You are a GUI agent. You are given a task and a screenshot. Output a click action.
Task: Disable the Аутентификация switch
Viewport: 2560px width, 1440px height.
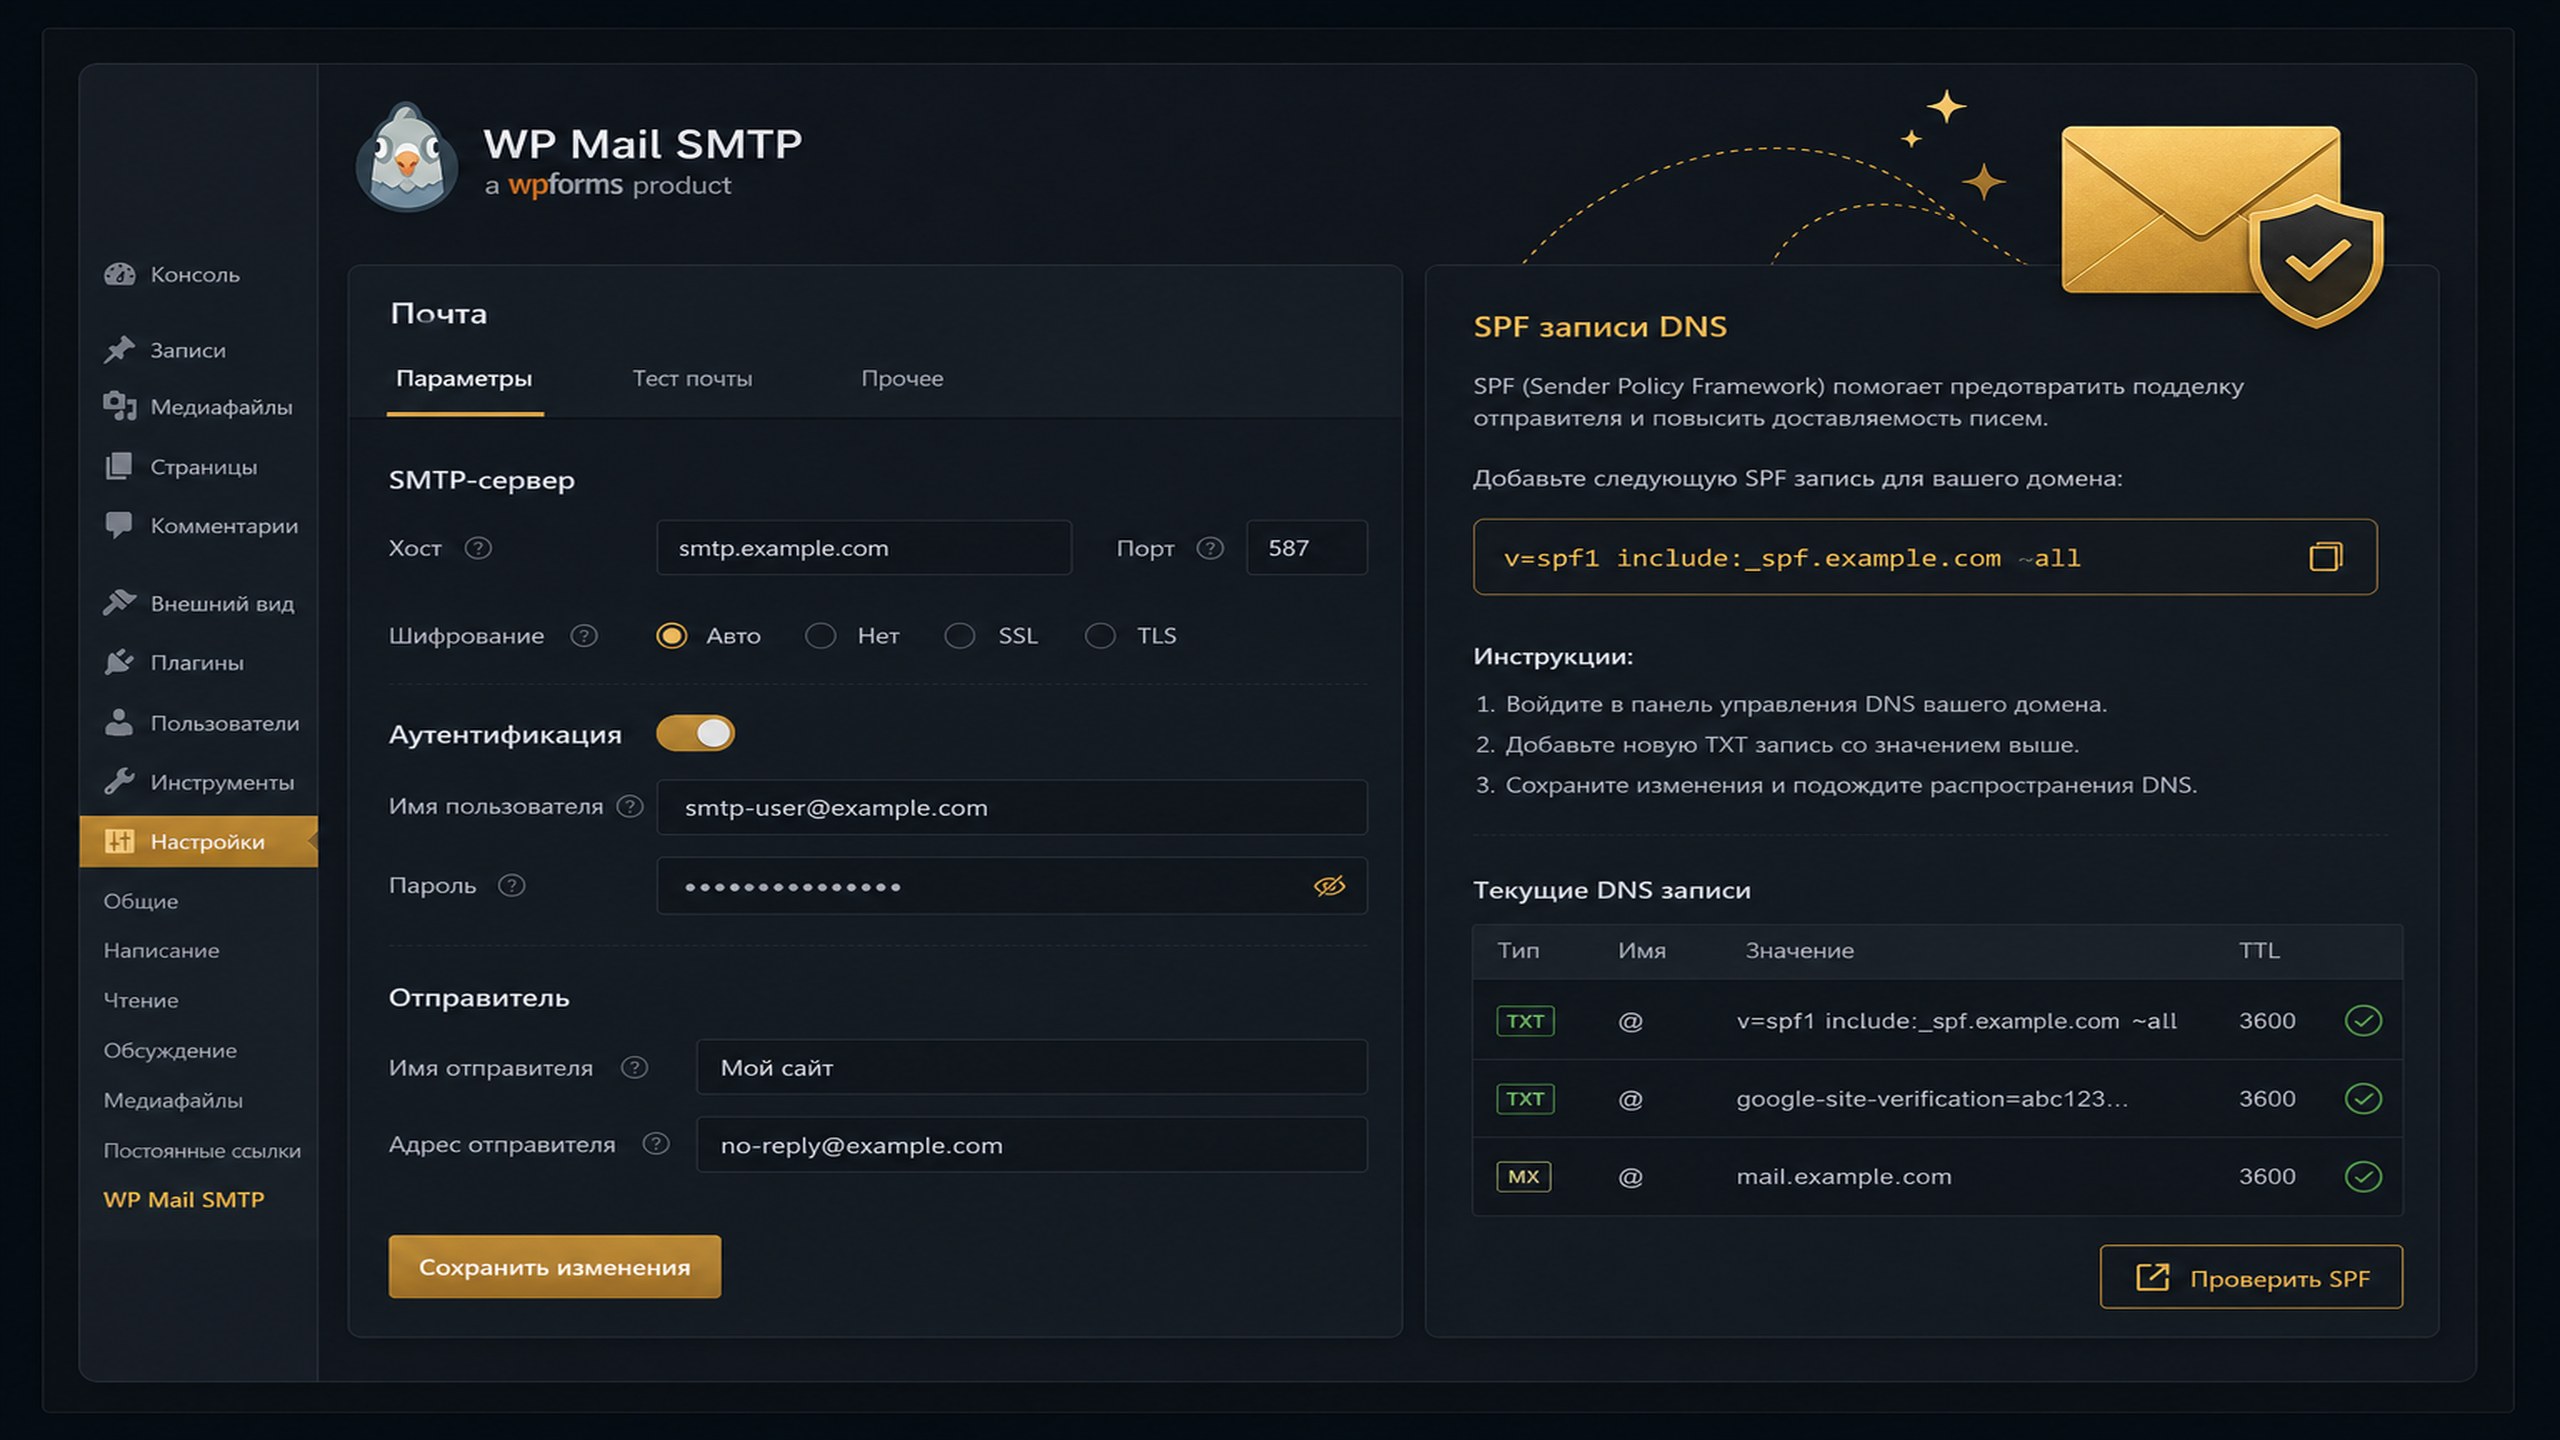695,733
